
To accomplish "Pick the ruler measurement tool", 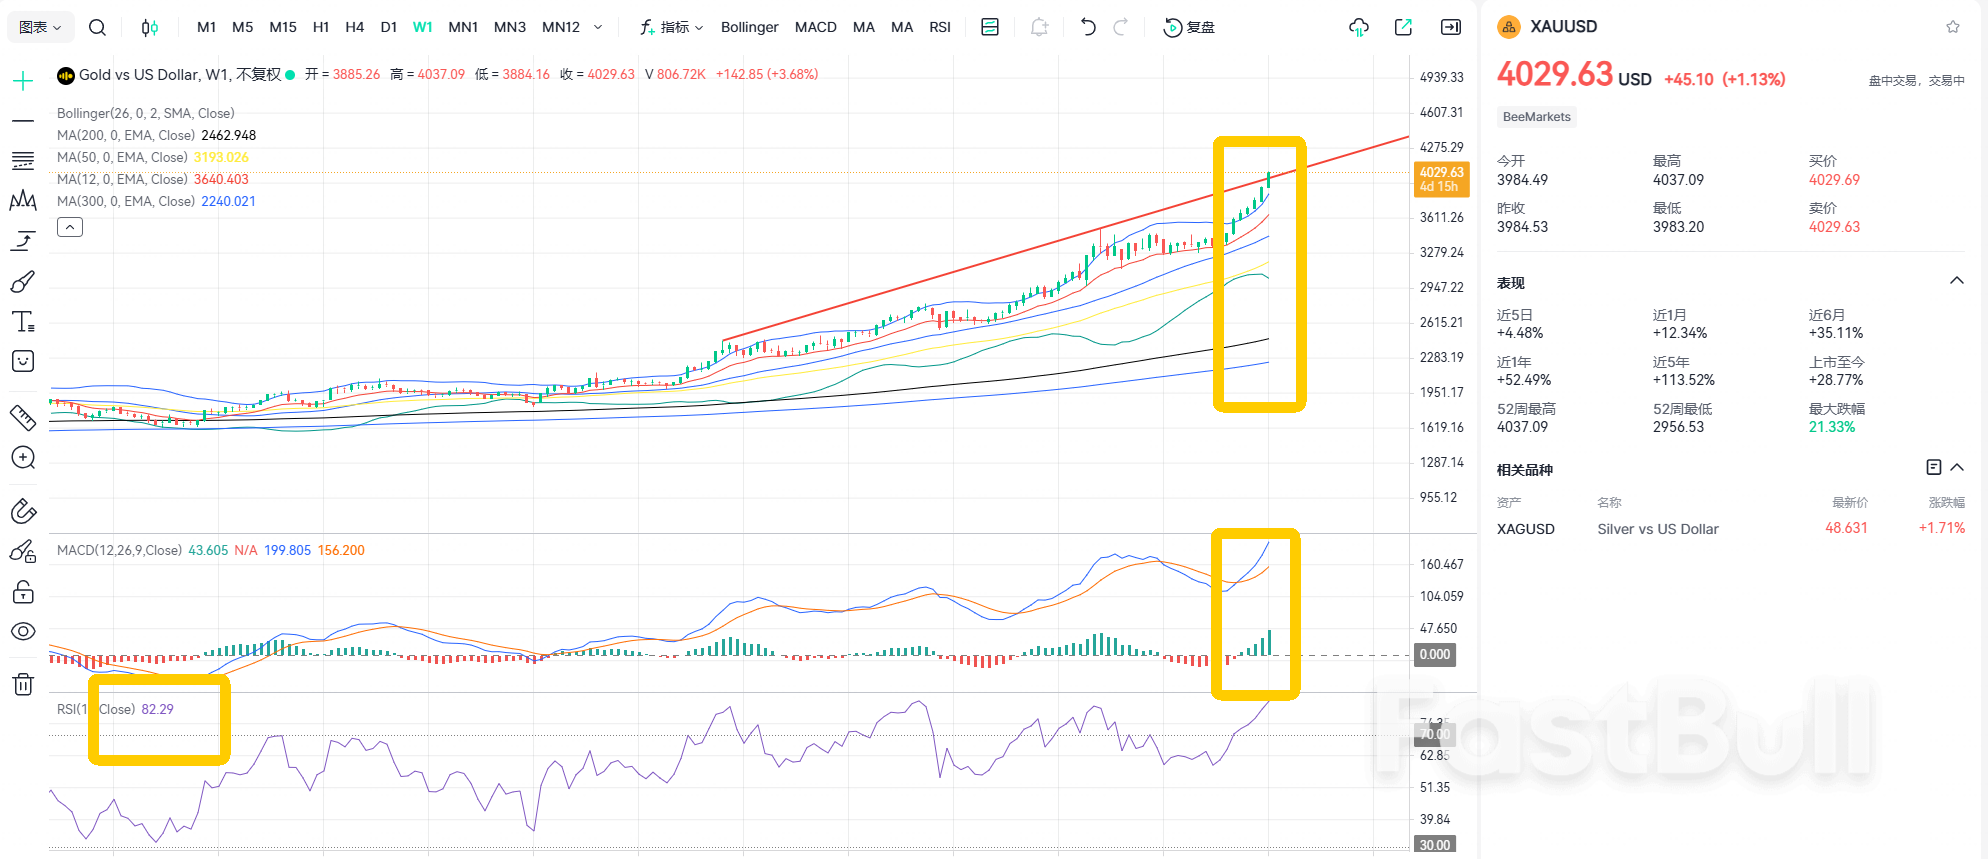I will [x=23, y=417].
